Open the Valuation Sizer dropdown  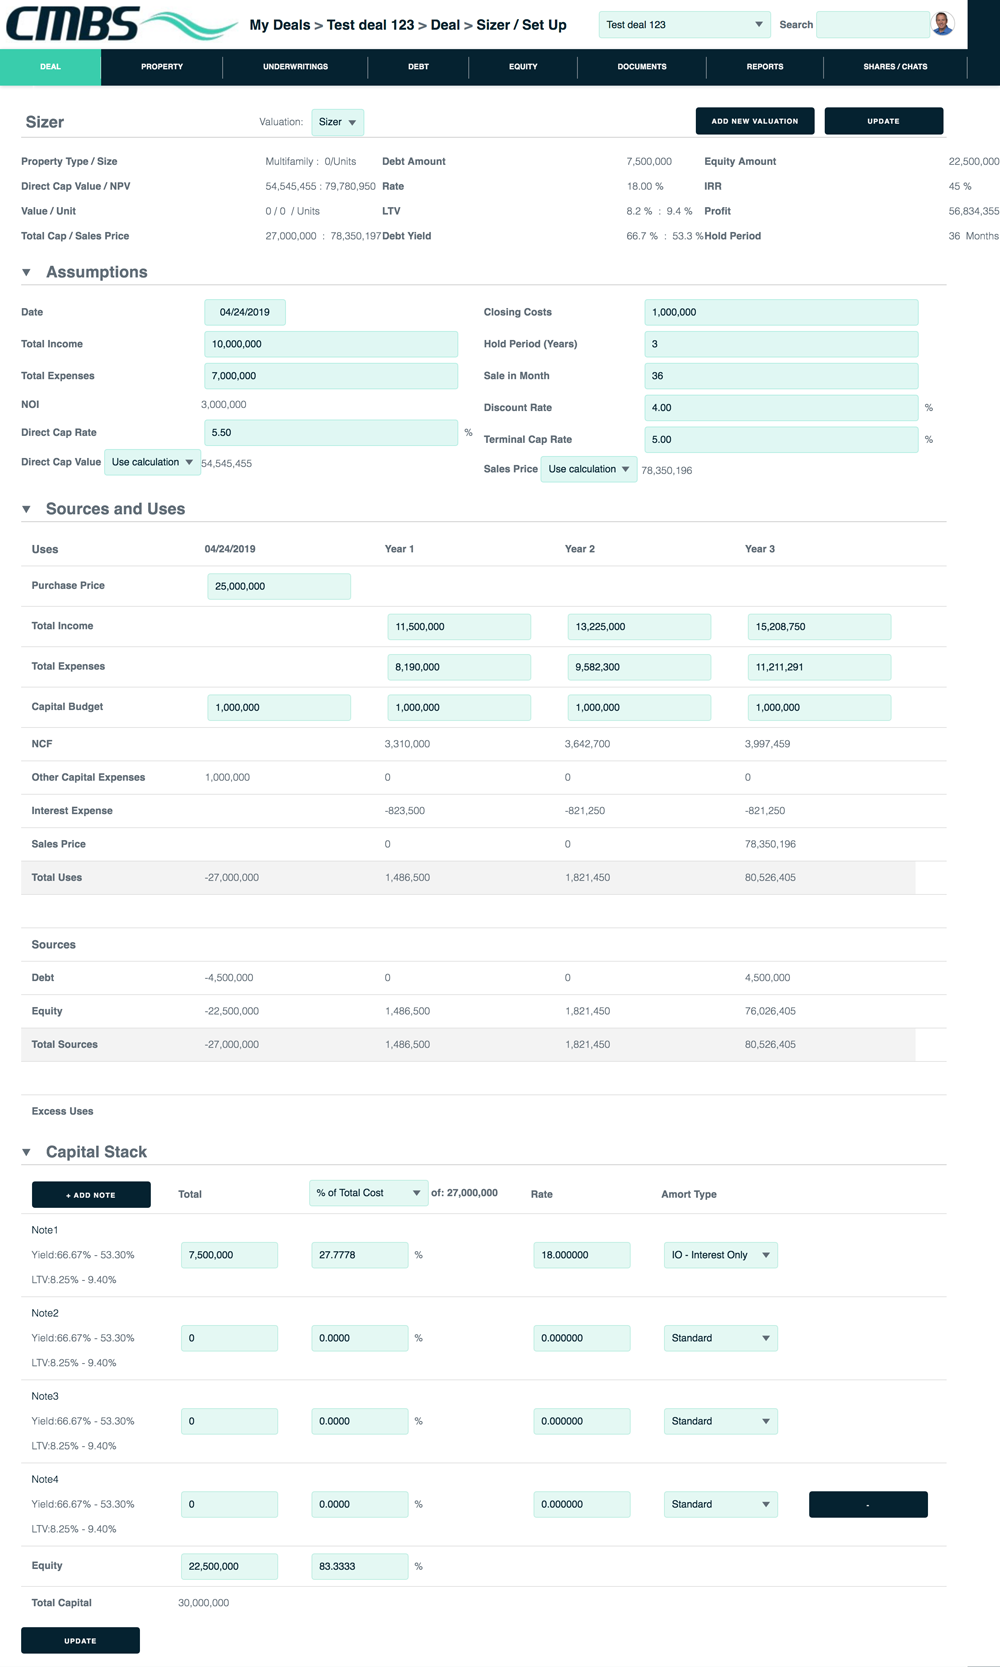pos(337,122)
